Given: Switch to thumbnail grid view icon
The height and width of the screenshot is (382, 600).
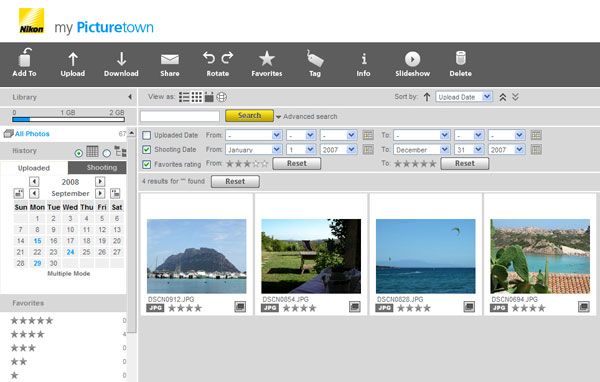Looking at the screenshot, I should 196,97.
